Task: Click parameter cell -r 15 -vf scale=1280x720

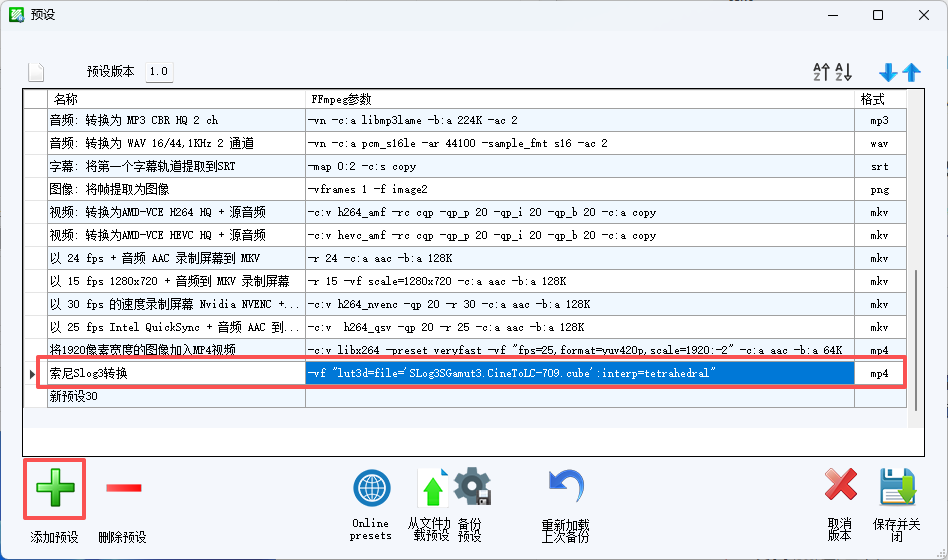Action: pyautogui.click(x=580, y=281)
